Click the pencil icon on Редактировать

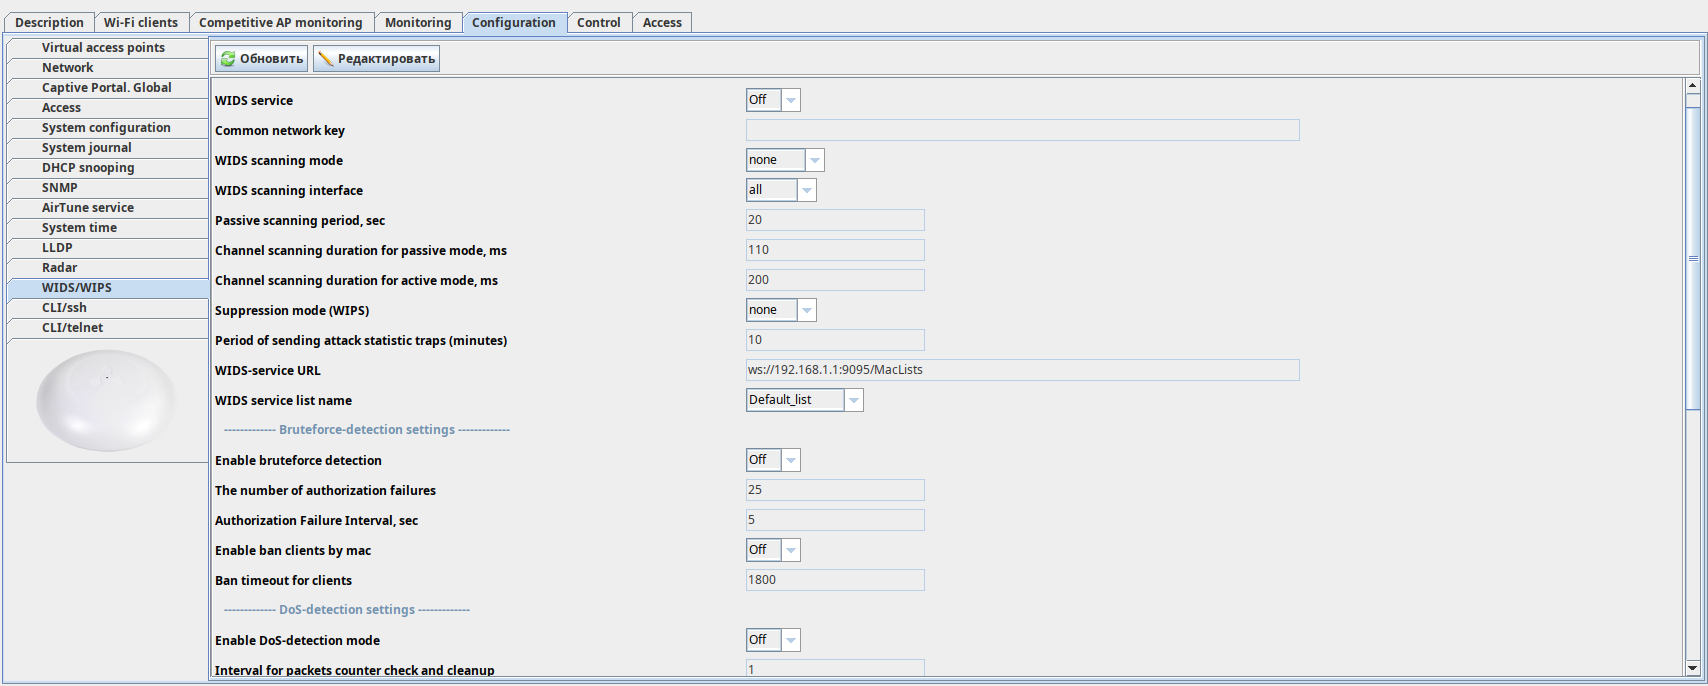[326, 59]
